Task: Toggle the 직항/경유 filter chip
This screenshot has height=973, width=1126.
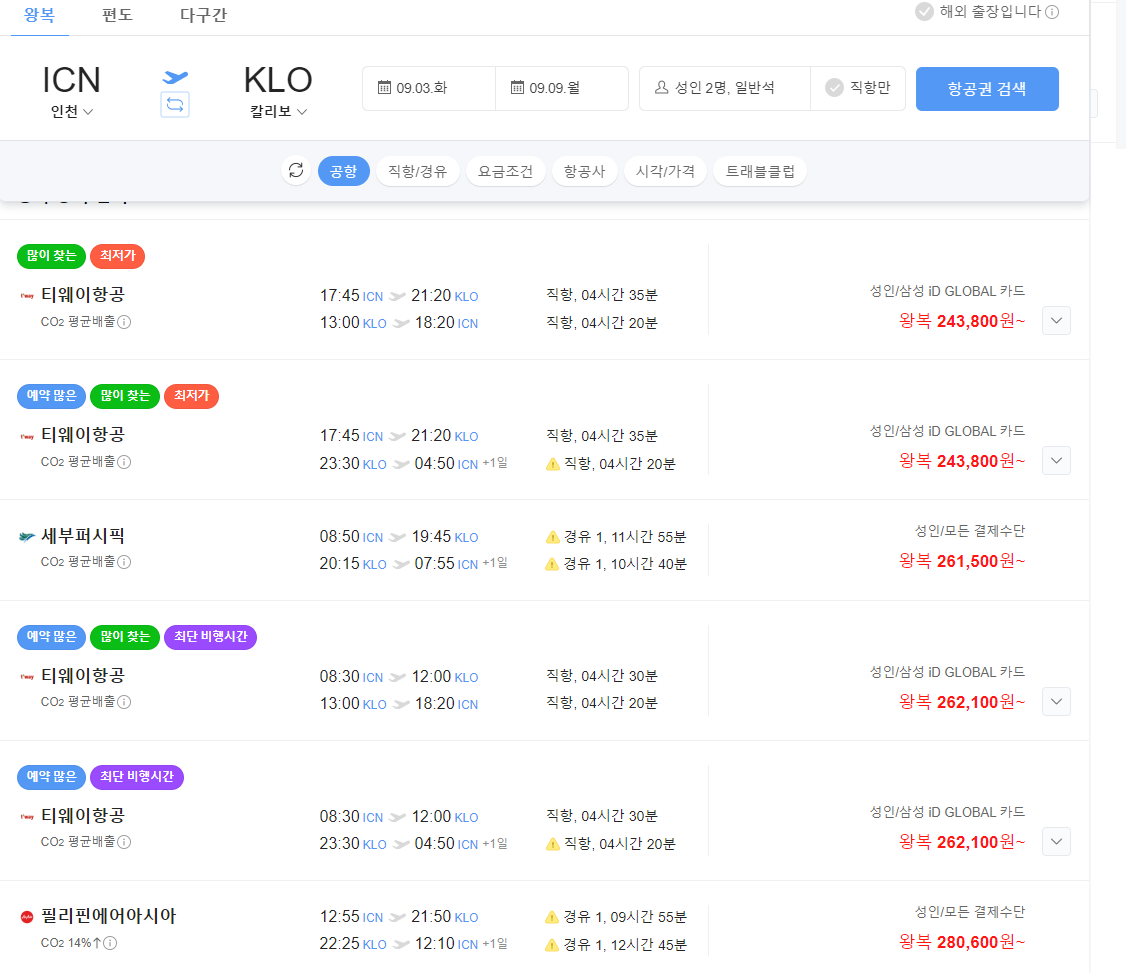Action: coord(418,170)
